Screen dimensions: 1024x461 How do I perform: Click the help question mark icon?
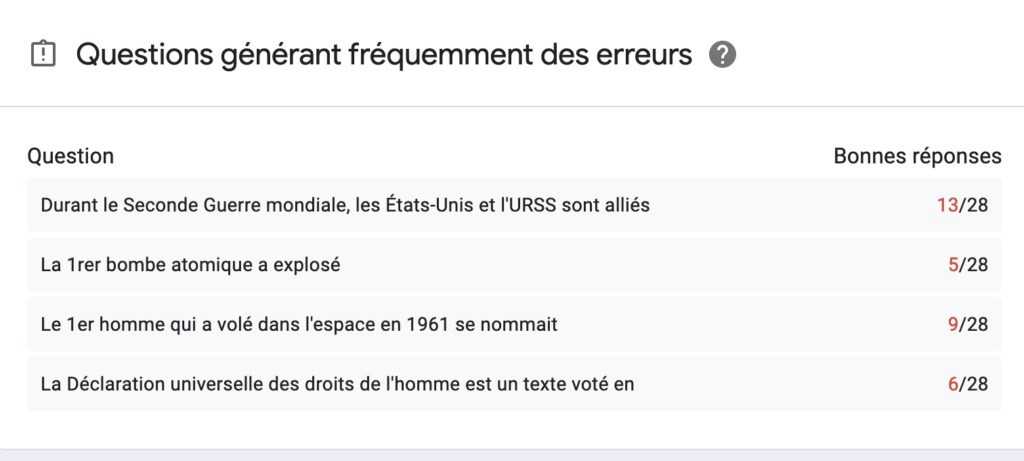[x=722, y=54]
